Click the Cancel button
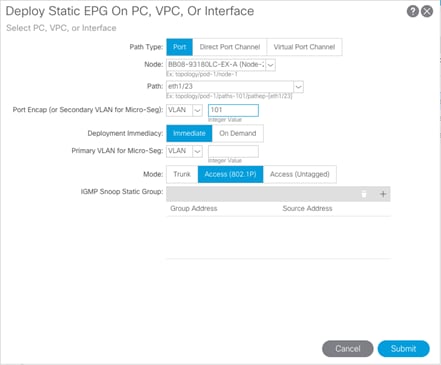 point(348,349)
